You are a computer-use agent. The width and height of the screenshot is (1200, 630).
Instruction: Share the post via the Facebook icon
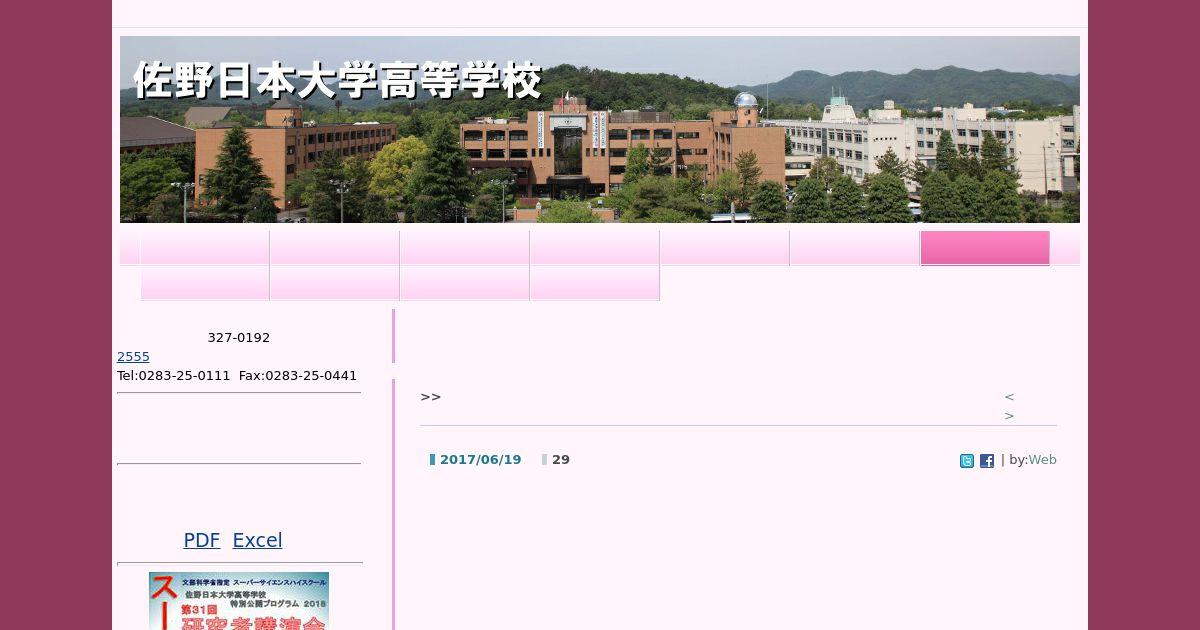click(987, 461)
